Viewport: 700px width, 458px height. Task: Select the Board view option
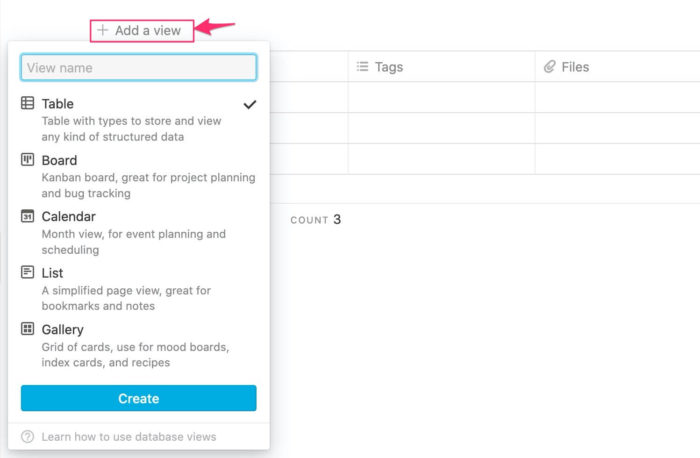138,177
